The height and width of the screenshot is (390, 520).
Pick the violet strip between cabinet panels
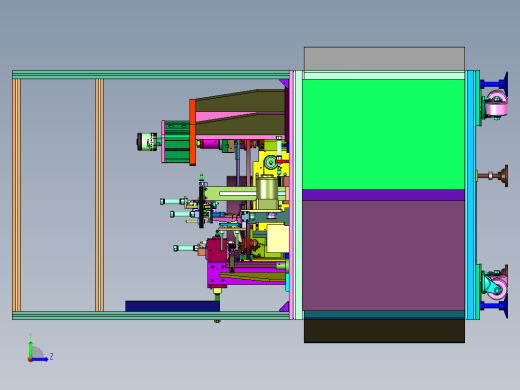(383, 195)
